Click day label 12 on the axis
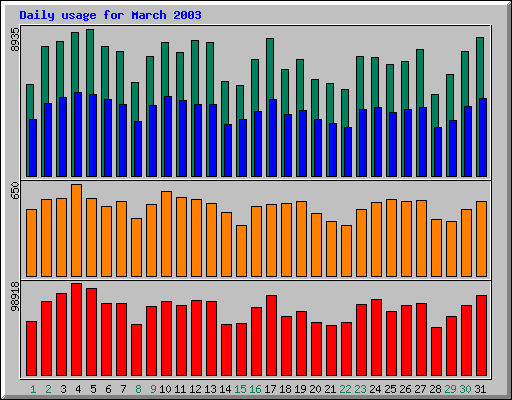Viewport: 512px width, 400px height. pos(195,389)
